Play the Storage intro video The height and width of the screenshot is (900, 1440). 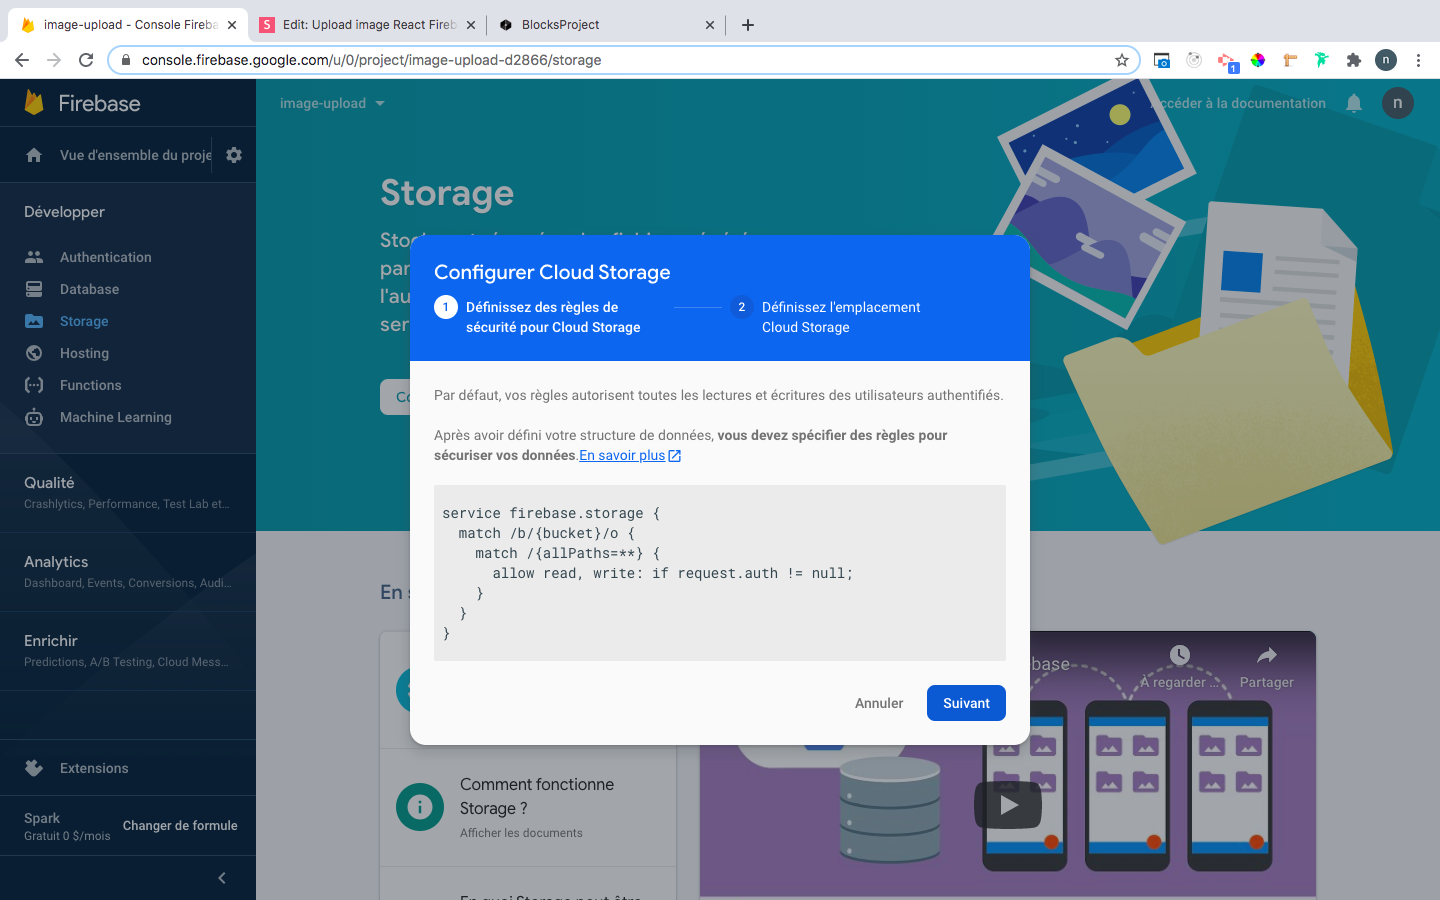click(x=1008, y=805)
